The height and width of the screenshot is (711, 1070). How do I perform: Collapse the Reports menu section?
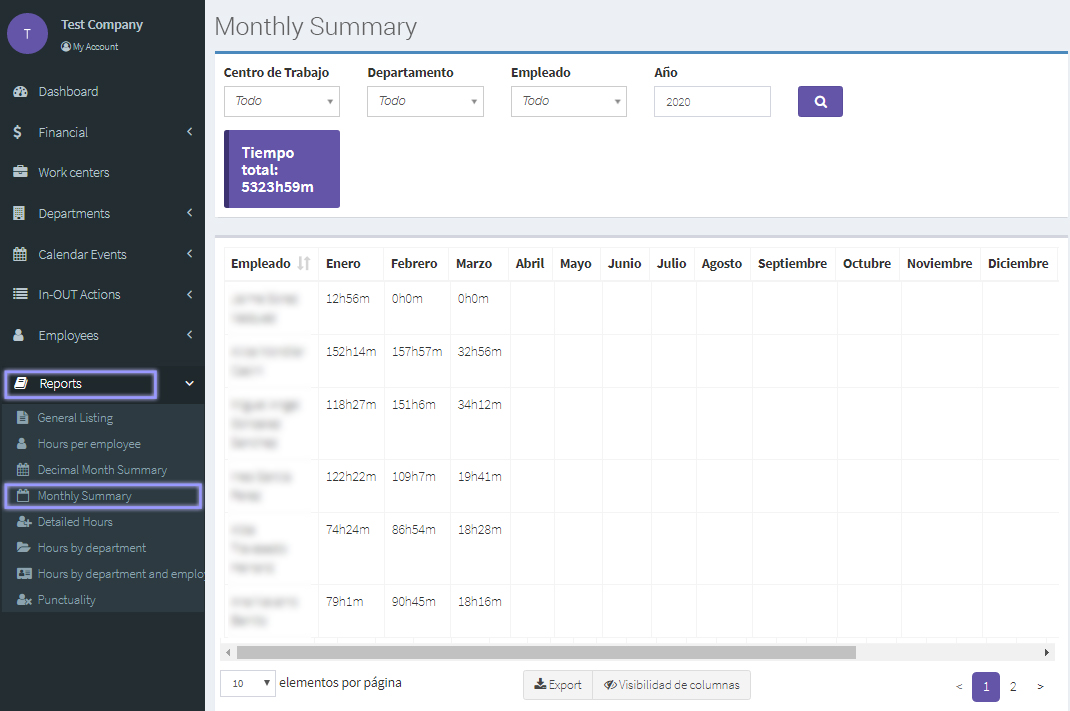[x=189, y=383]
